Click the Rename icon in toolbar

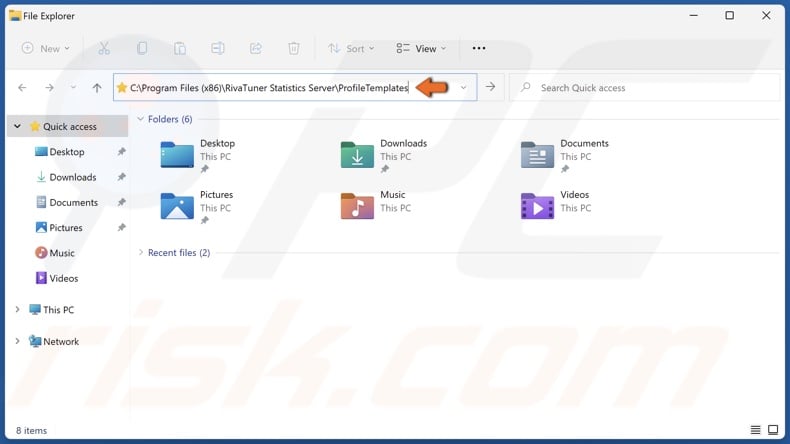[x=218, y=48]
